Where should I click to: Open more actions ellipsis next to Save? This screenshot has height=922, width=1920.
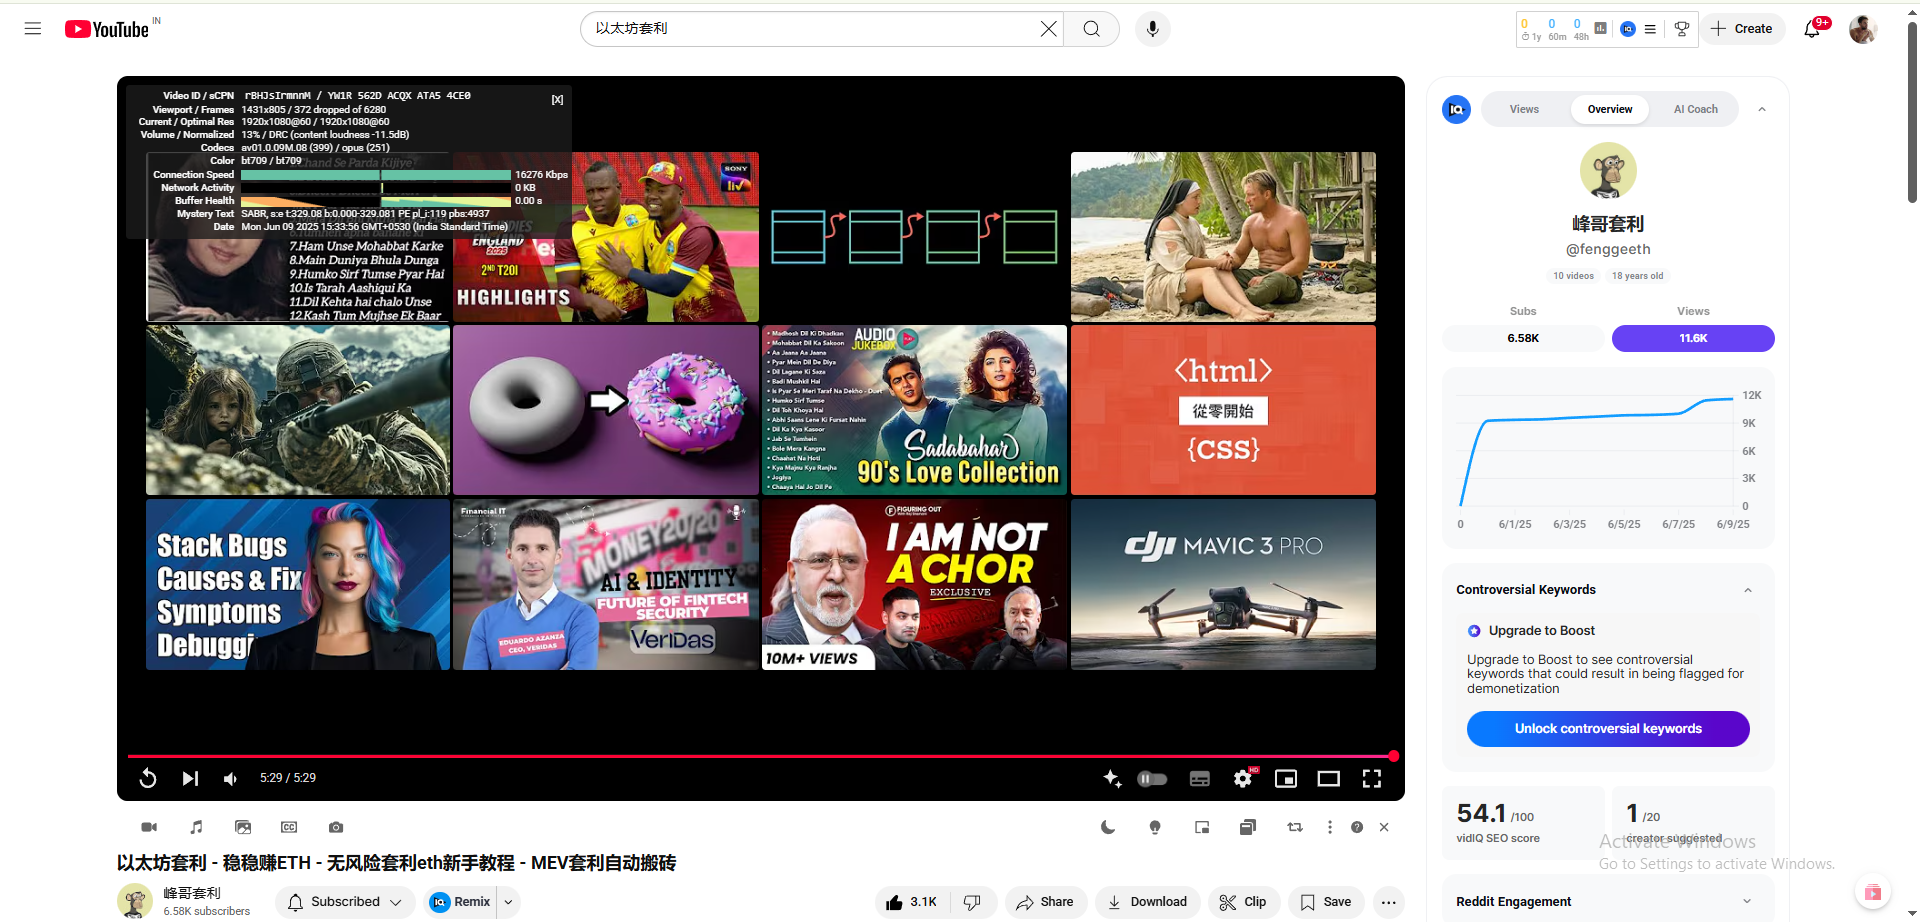pyautogui.click(x=1389, y=902)
